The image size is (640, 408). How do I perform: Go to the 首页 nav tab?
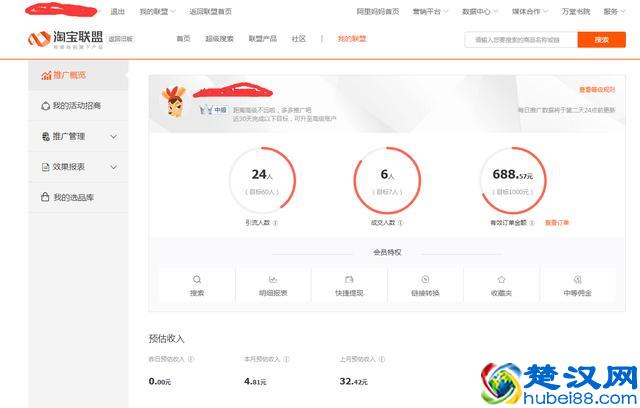tap(183, 39)
